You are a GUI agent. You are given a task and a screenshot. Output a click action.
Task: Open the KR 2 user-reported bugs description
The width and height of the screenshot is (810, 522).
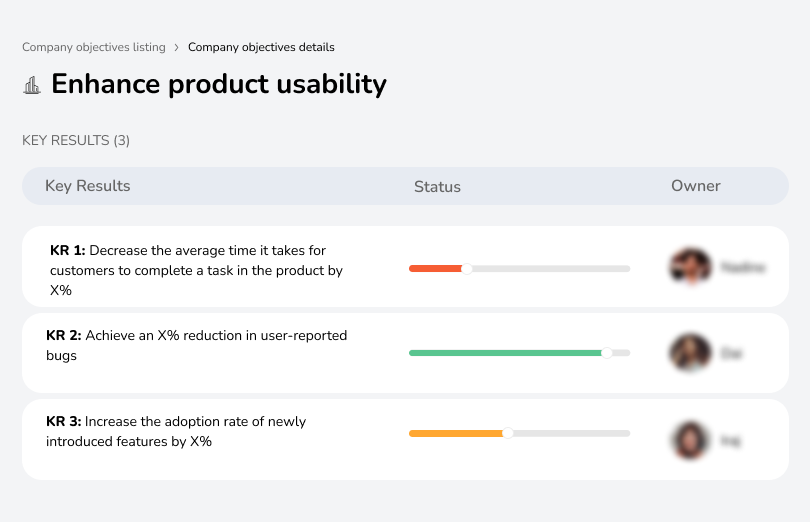coord(196,345)
